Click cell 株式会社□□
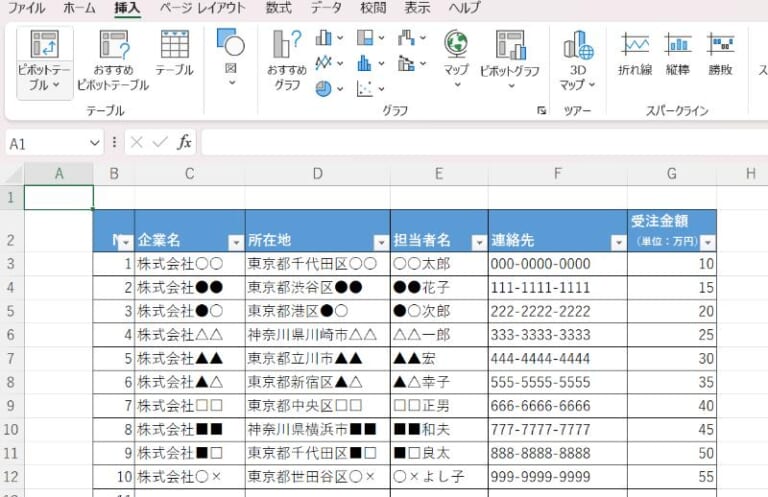This screenshot has height=497, width=768. (x=190, y=406)
